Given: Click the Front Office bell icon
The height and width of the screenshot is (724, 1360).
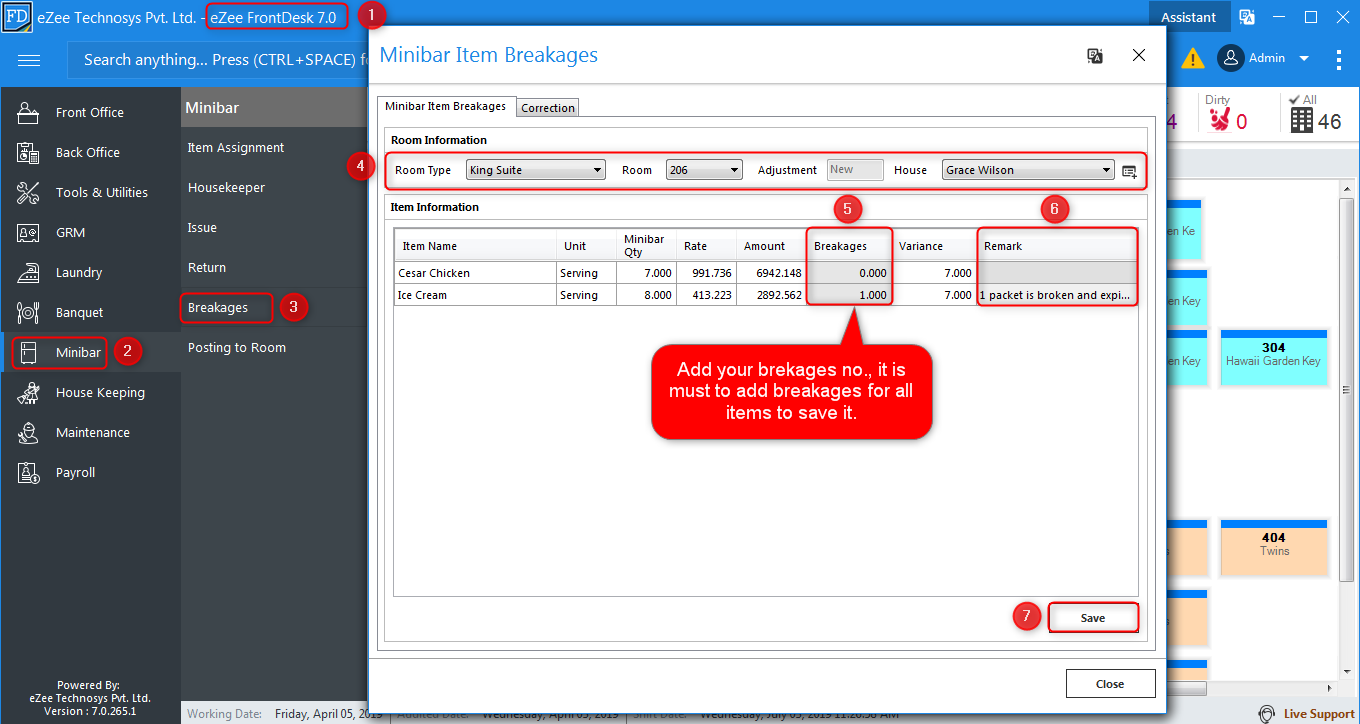Looking at the screenshot, I should pos(28,113).
